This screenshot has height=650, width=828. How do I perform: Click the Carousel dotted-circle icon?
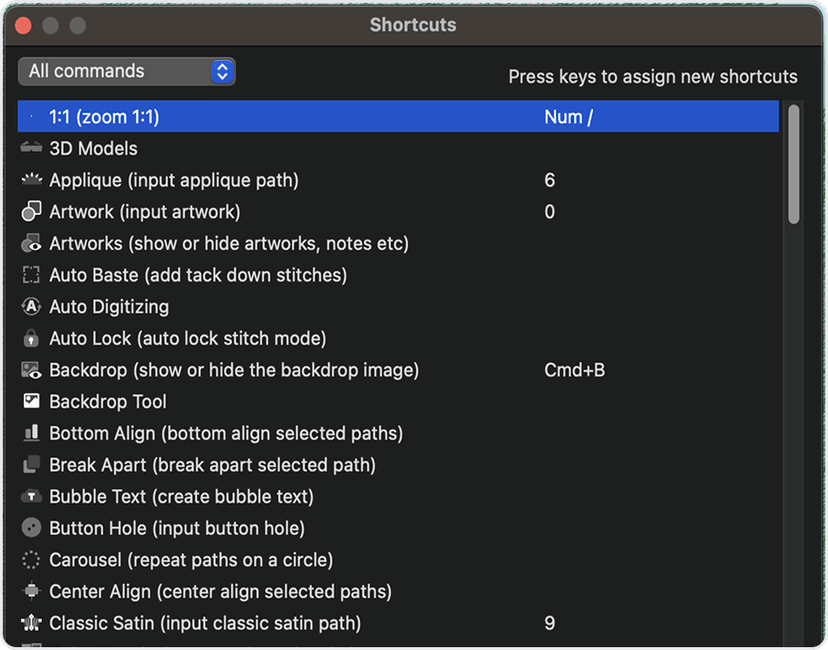(x=31, y=560)
